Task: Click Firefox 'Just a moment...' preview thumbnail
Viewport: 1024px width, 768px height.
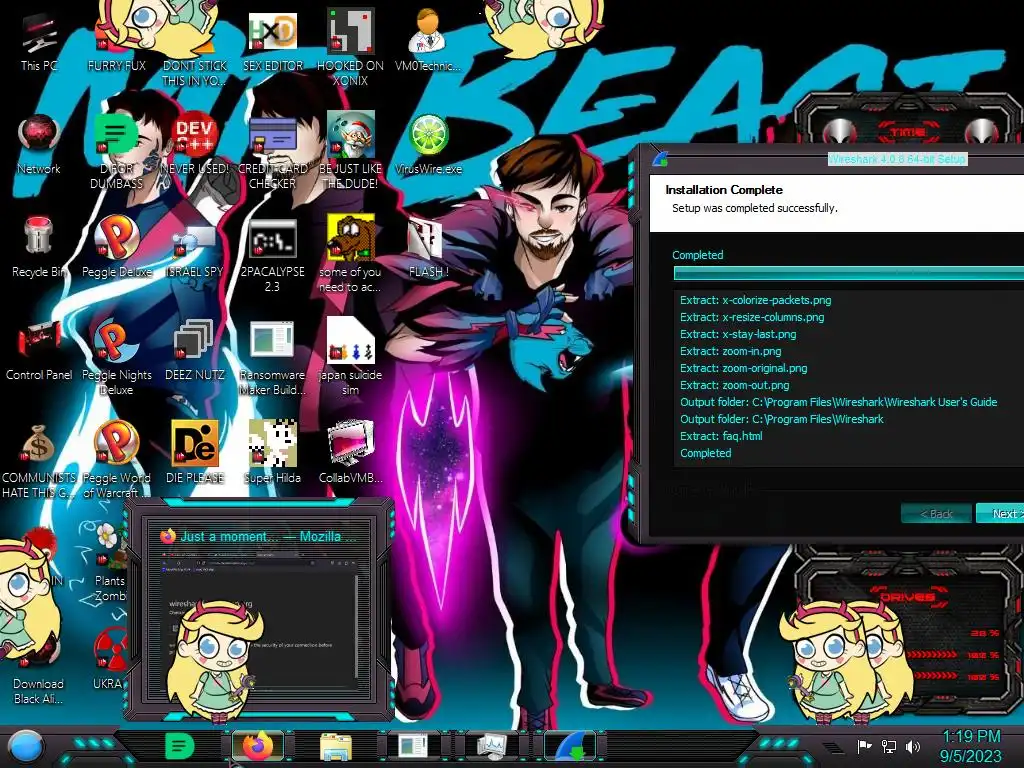Action: (x=260, y=610)
